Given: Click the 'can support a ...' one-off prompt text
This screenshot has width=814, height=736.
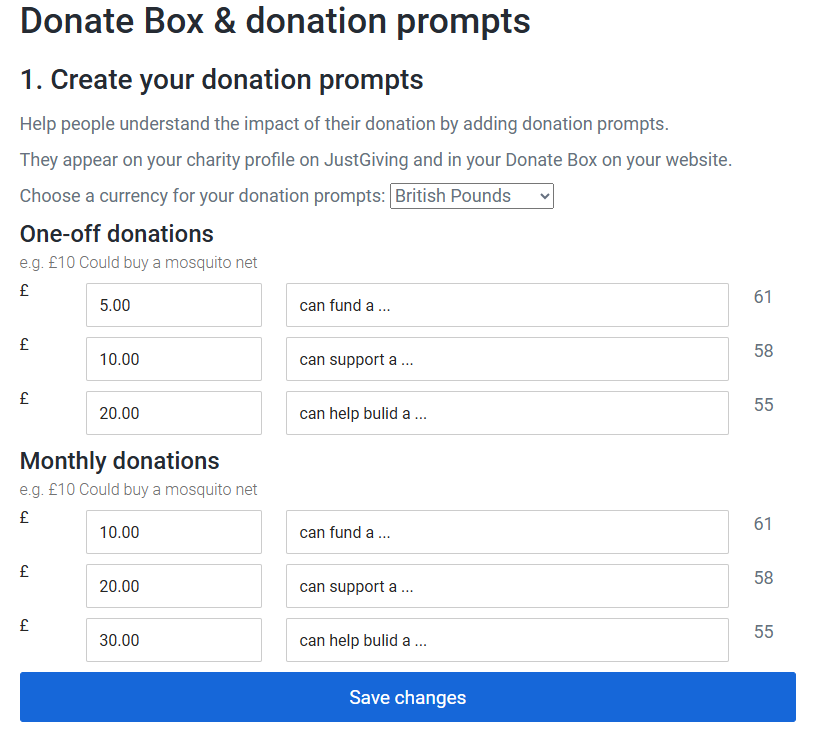Looking at the screenshot, I should (507, 359).
